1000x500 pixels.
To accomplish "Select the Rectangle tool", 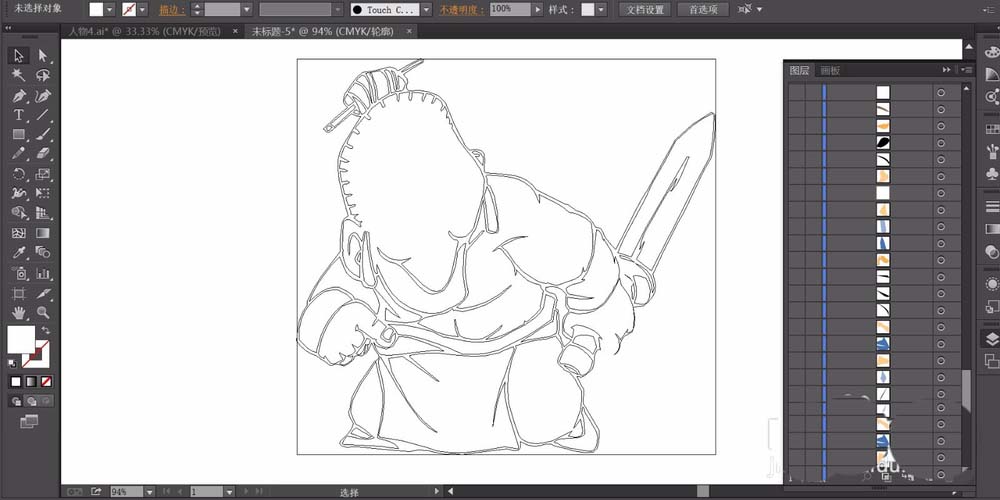I will tap(18, 135).
